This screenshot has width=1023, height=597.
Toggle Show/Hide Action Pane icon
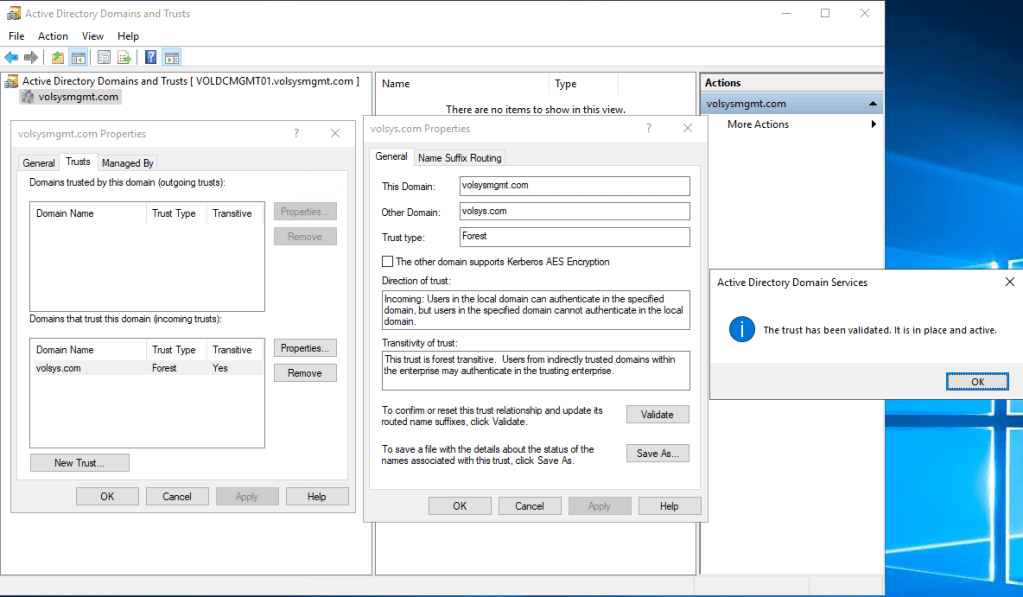171,58
